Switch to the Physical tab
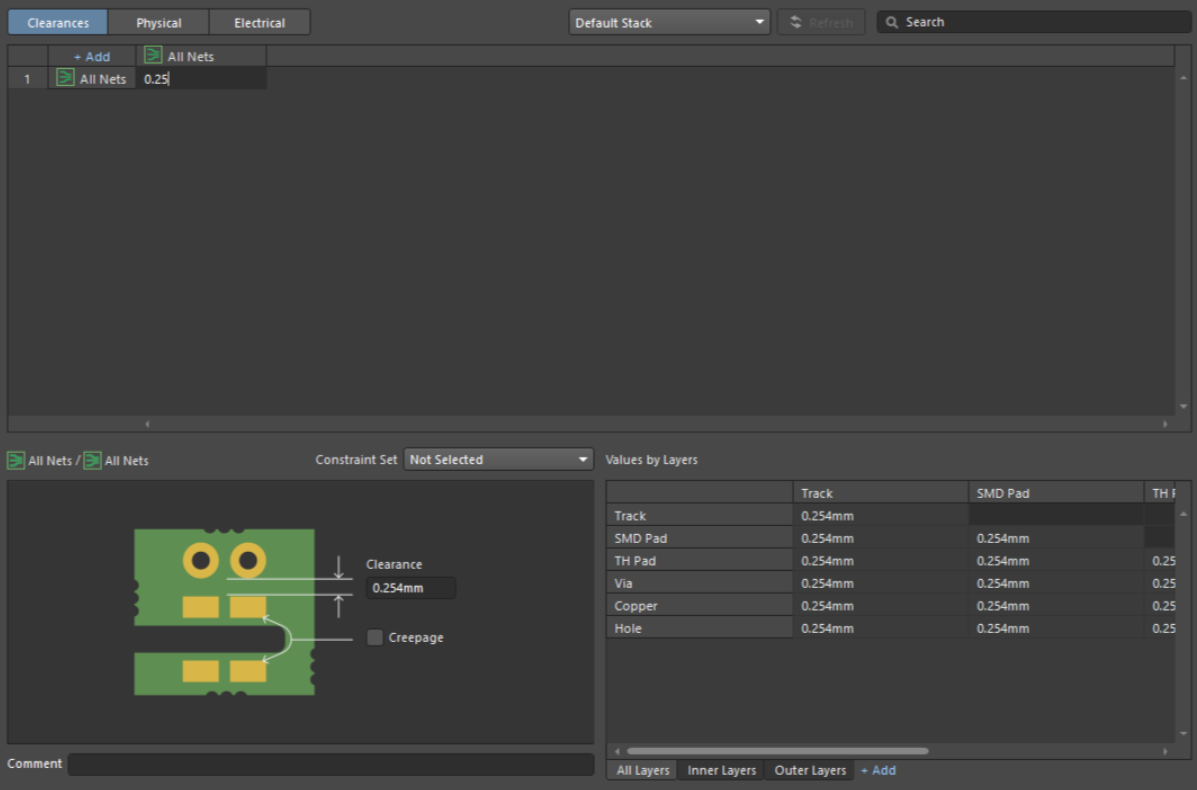This screenshot has width=1197, height=790. (159, 22)
